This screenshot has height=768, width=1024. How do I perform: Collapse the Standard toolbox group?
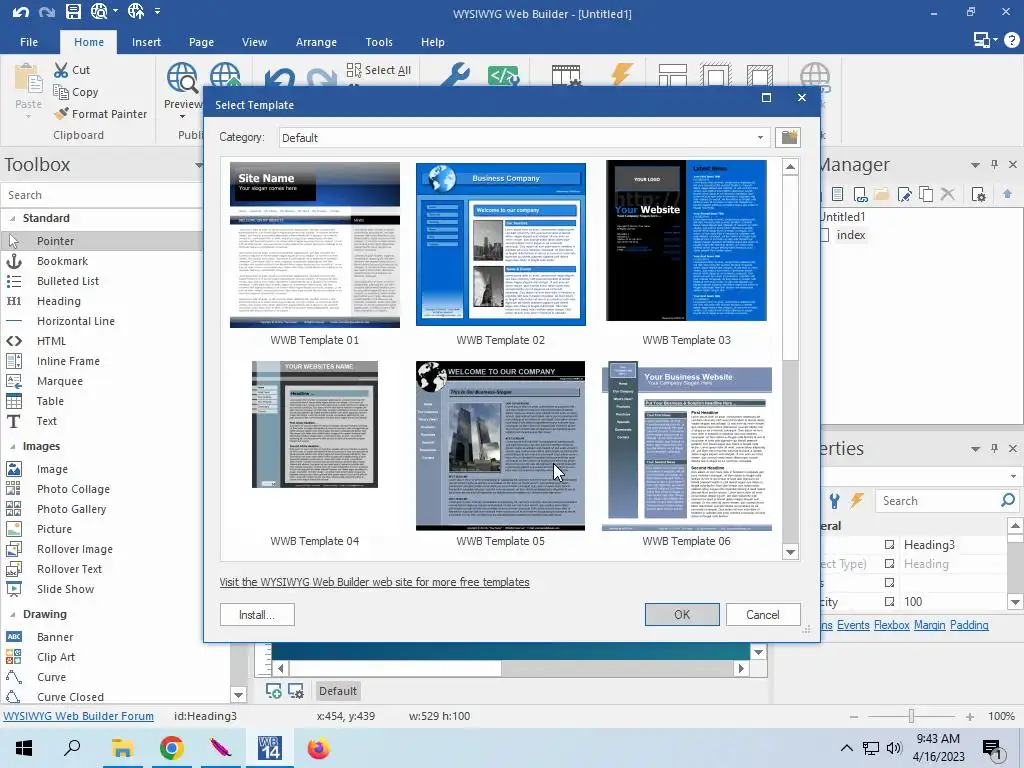(12, 218)
